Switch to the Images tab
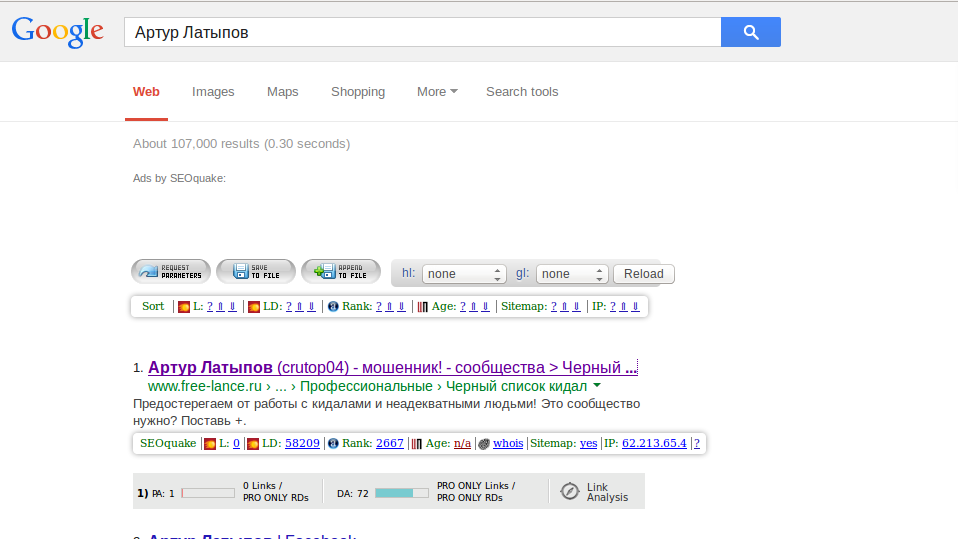The height and width of the screenshot is (539, 958). pos(213,92)
